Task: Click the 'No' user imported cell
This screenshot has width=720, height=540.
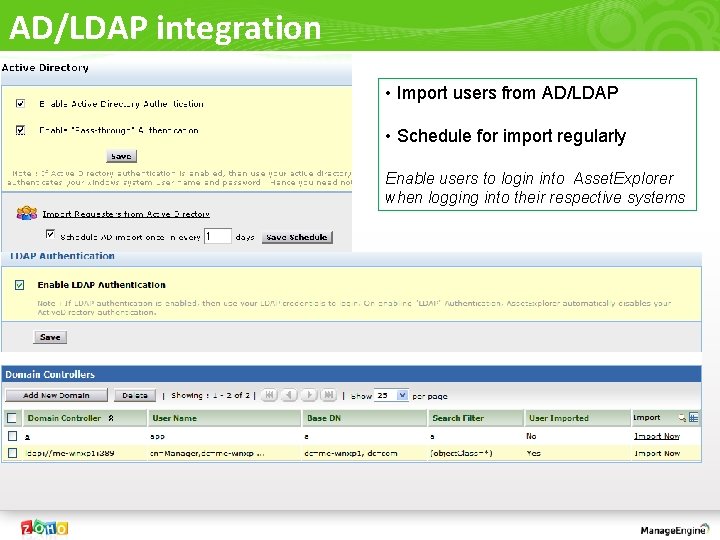Action: pyautogui.click(x=531, y=436)
